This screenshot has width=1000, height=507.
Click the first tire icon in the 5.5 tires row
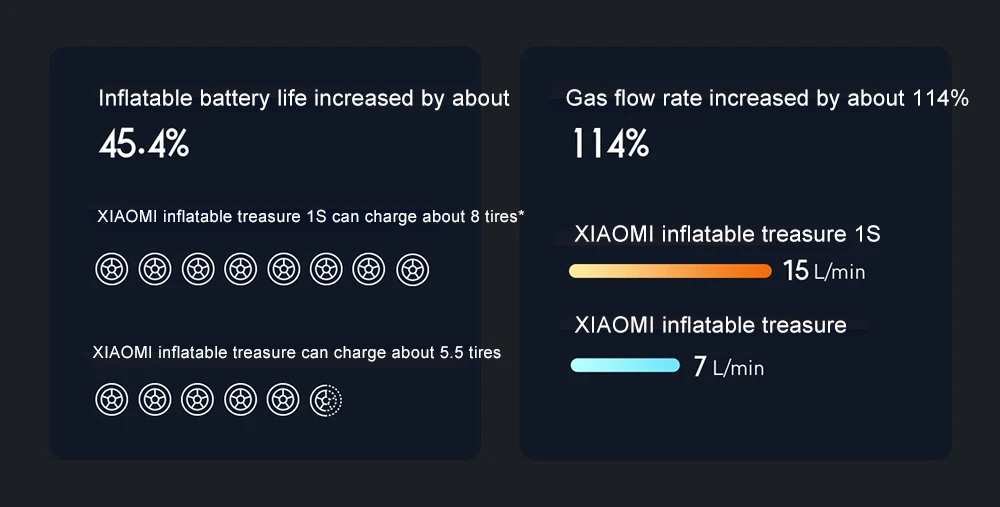point(112,400)
